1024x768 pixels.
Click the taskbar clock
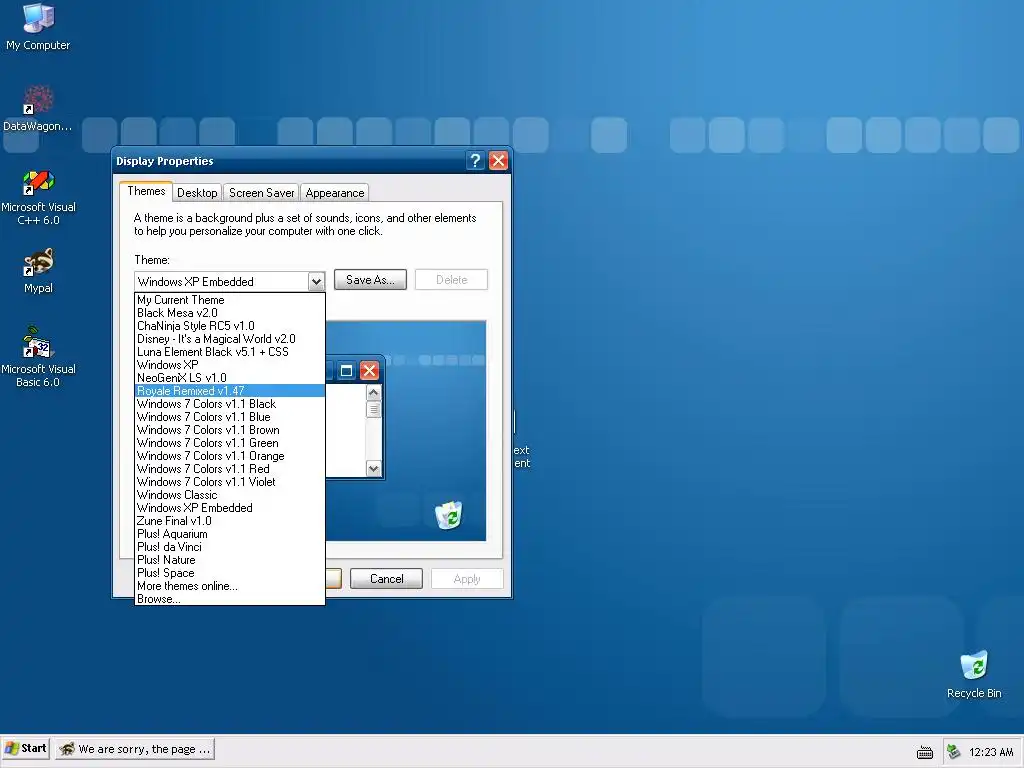click(x=991, y=752)
